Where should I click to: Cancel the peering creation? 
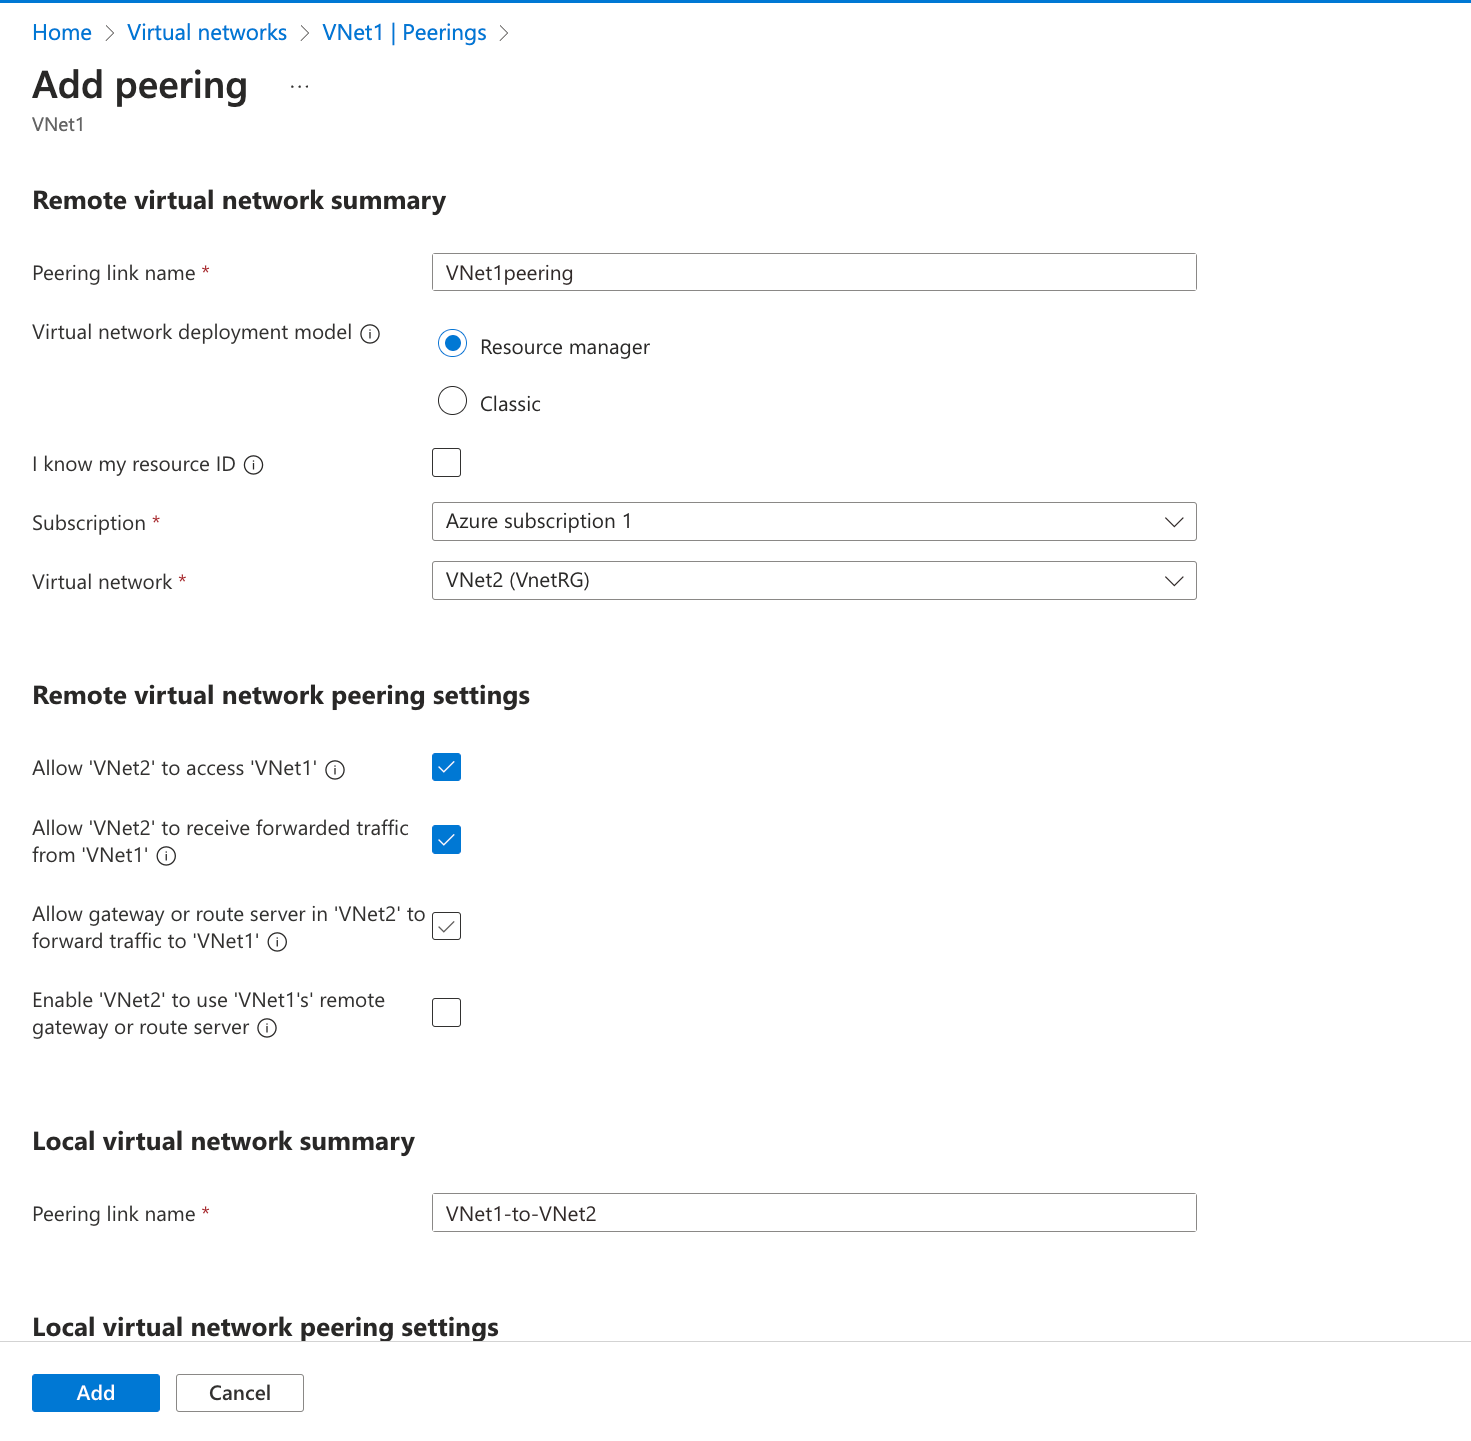(x=239, y=1392)
